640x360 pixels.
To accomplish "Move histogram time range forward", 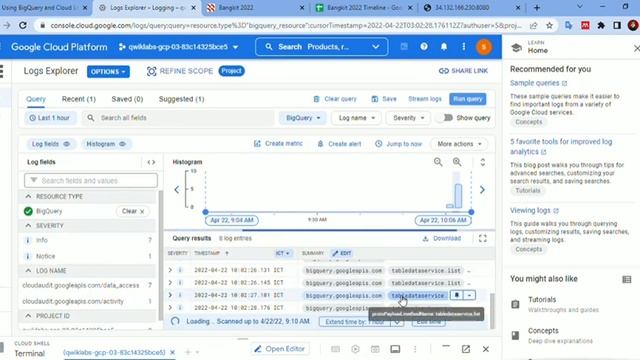I will (482, 190).
